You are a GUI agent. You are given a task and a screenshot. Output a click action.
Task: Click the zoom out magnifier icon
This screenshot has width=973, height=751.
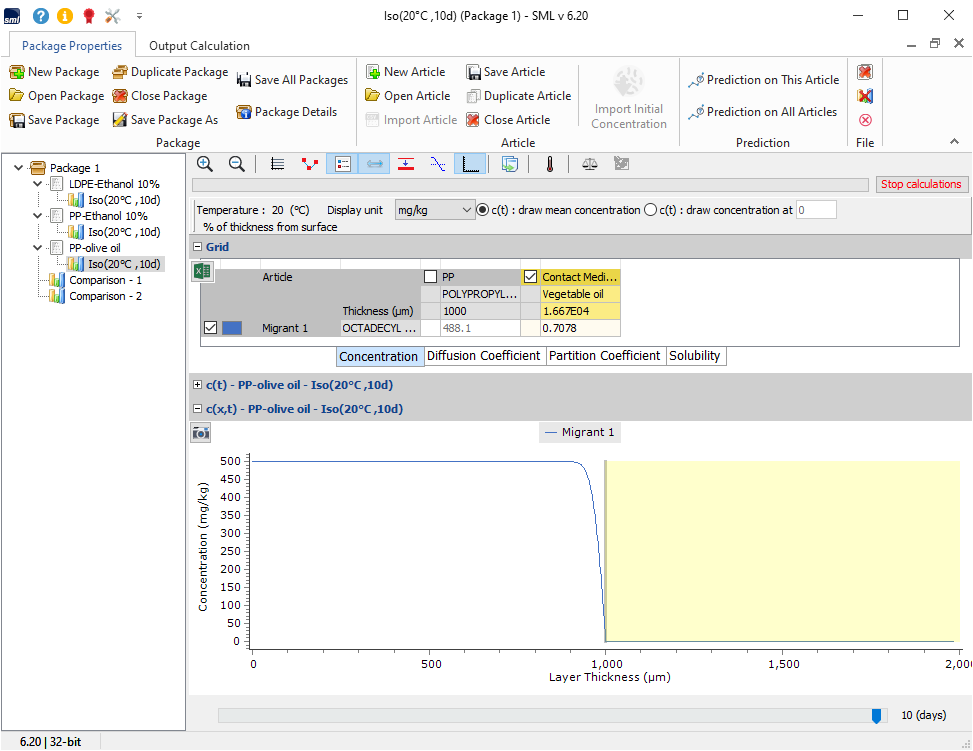click(x=237, y=164)
